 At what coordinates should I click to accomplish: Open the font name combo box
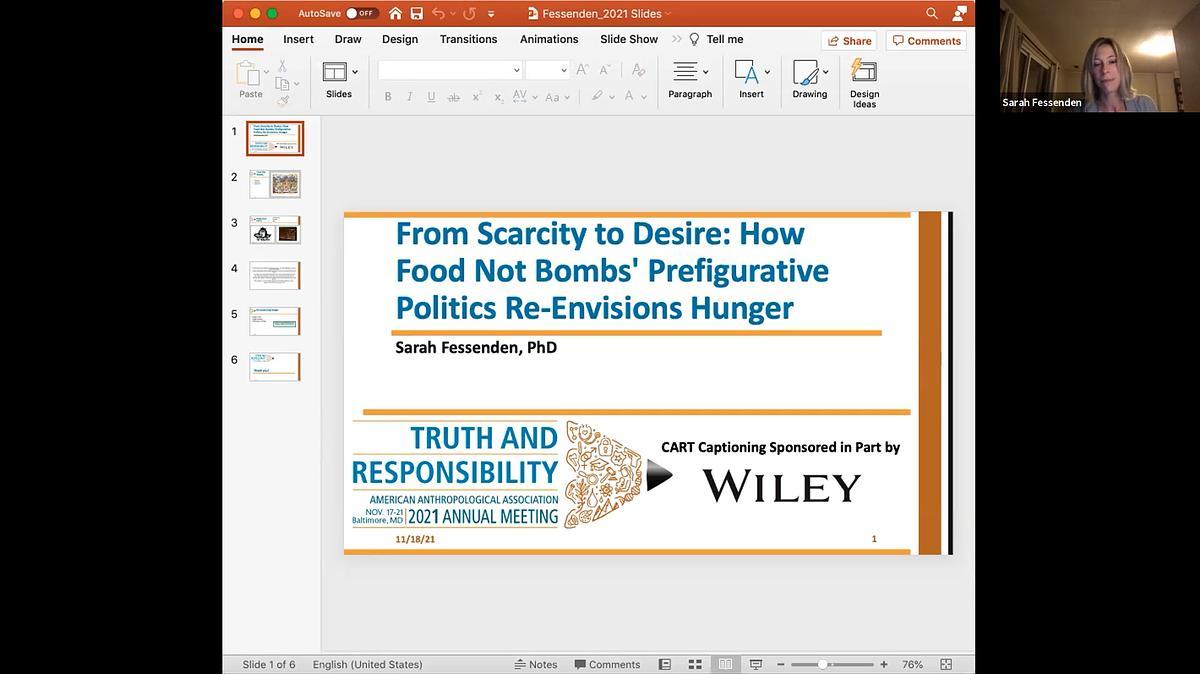pos(450,70)
